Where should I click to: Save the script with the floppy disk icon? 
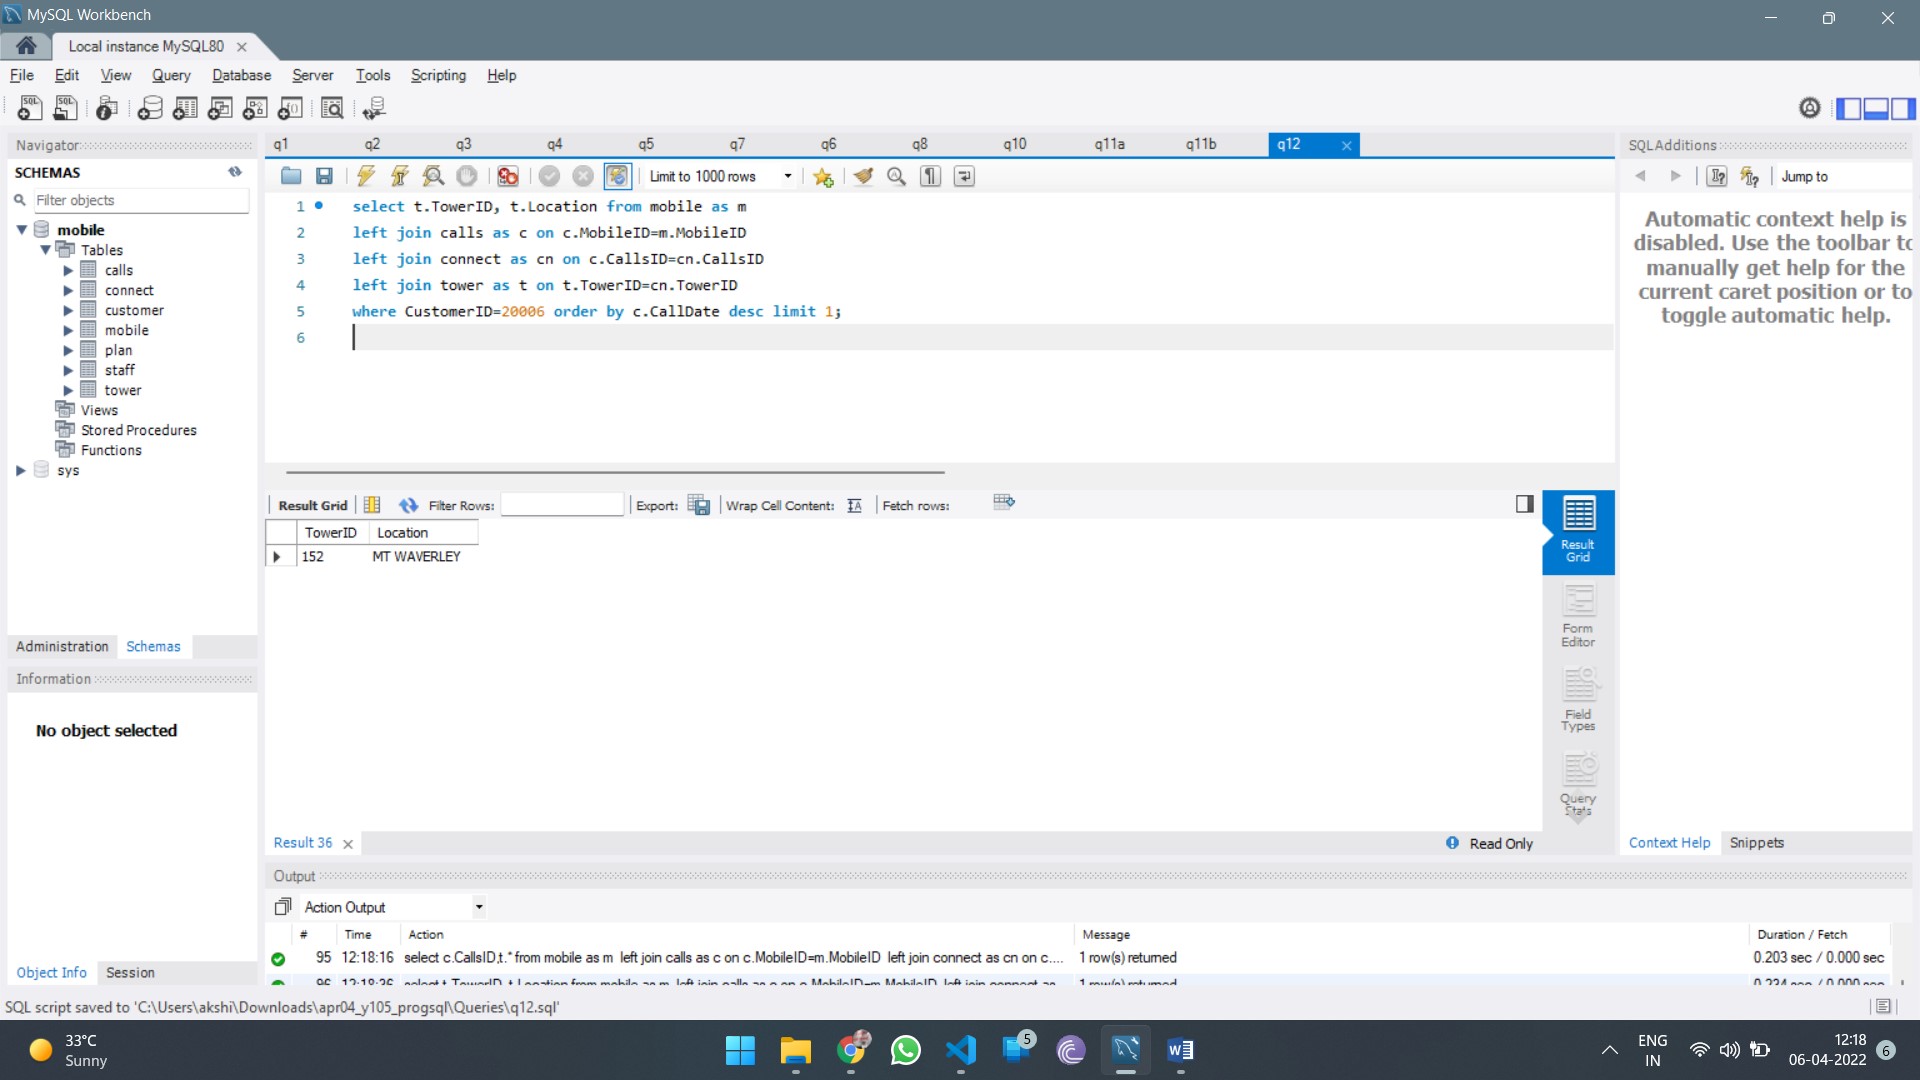click(x=324, y=176)
